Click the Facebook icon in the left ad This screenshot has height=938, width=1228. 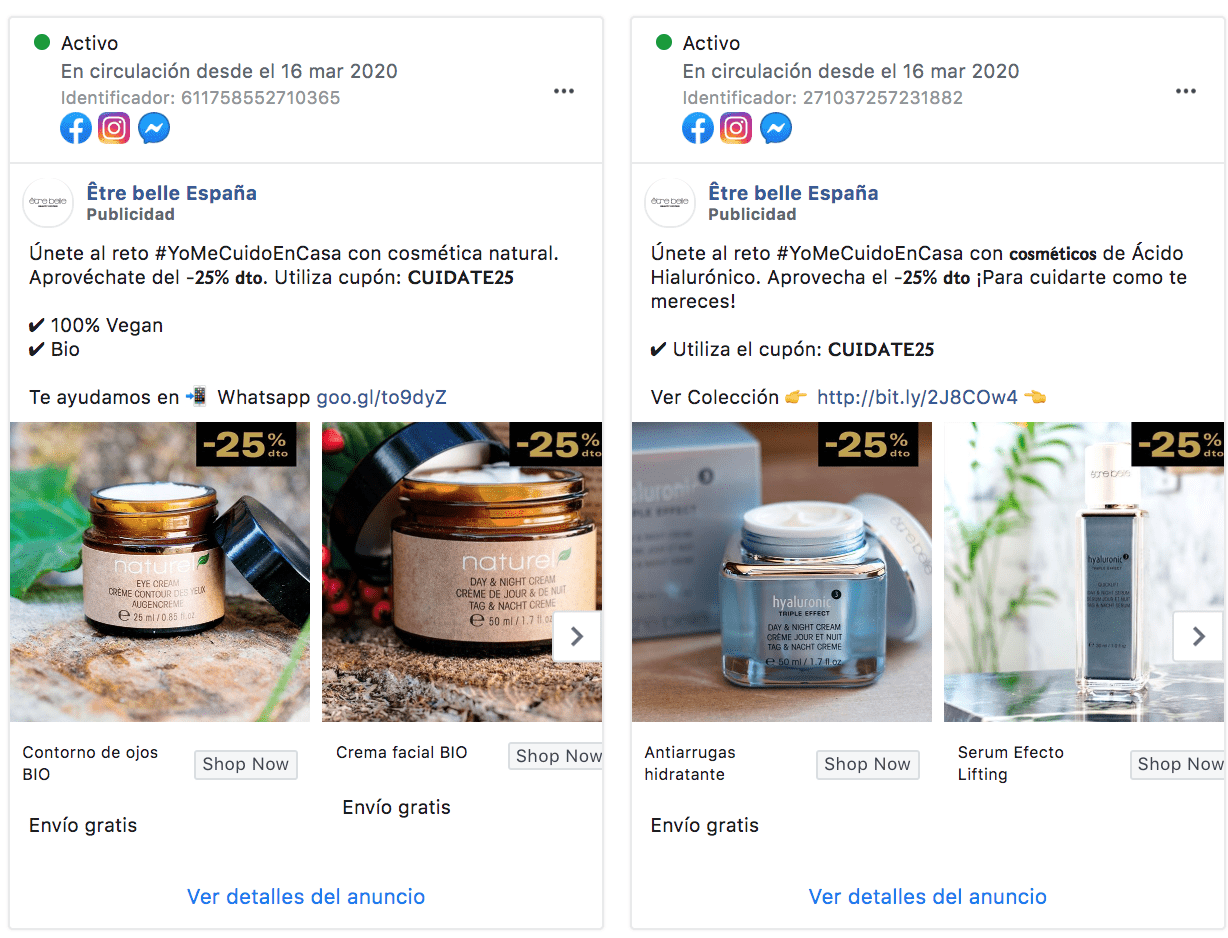[x=76, y=128]
